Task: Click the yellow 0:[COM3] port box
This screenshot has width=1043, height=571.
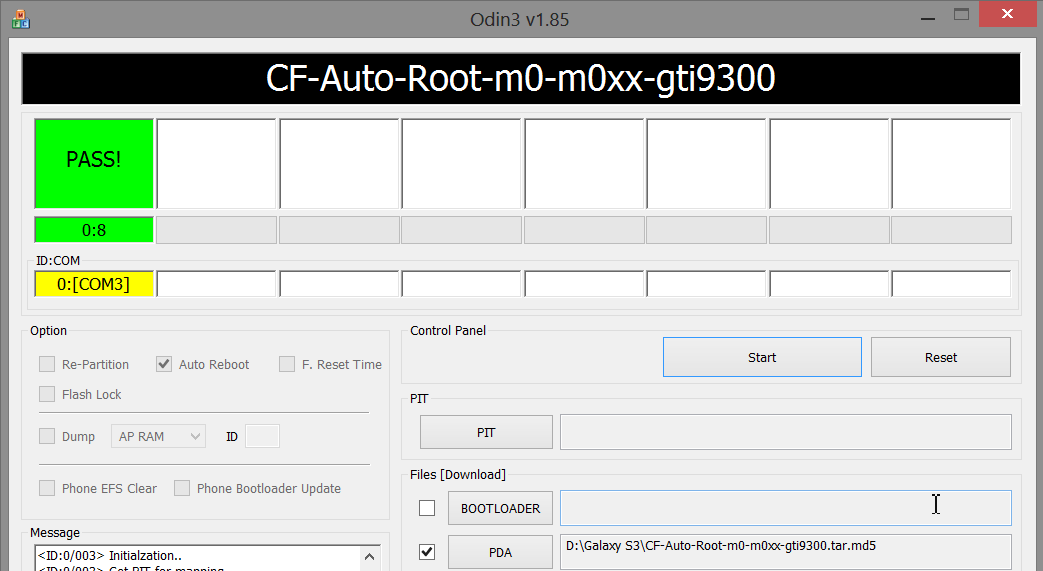Action: click(x=94, y=284)
